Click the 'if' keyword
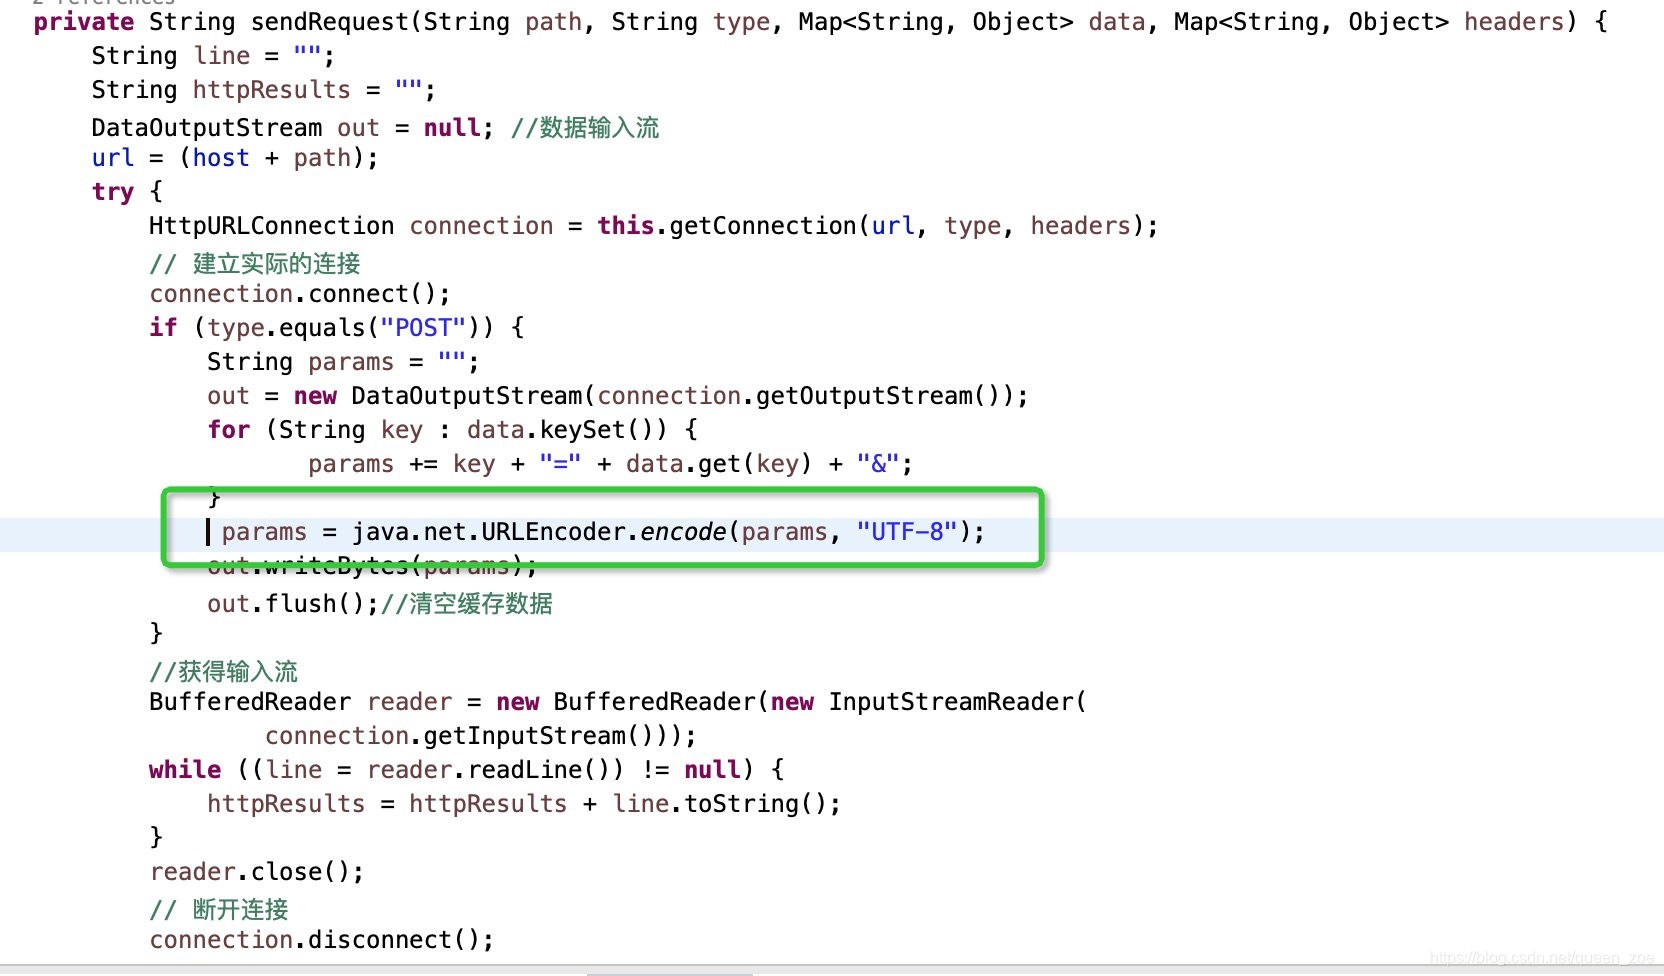Screen dimensions: 1664x976 (x=163, y=328)
